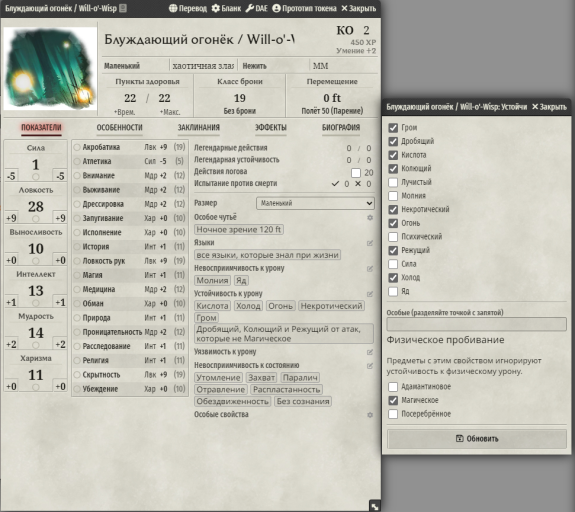
Task: Uncheck the Некротический resistance checkbox
Action: (393, 209)
